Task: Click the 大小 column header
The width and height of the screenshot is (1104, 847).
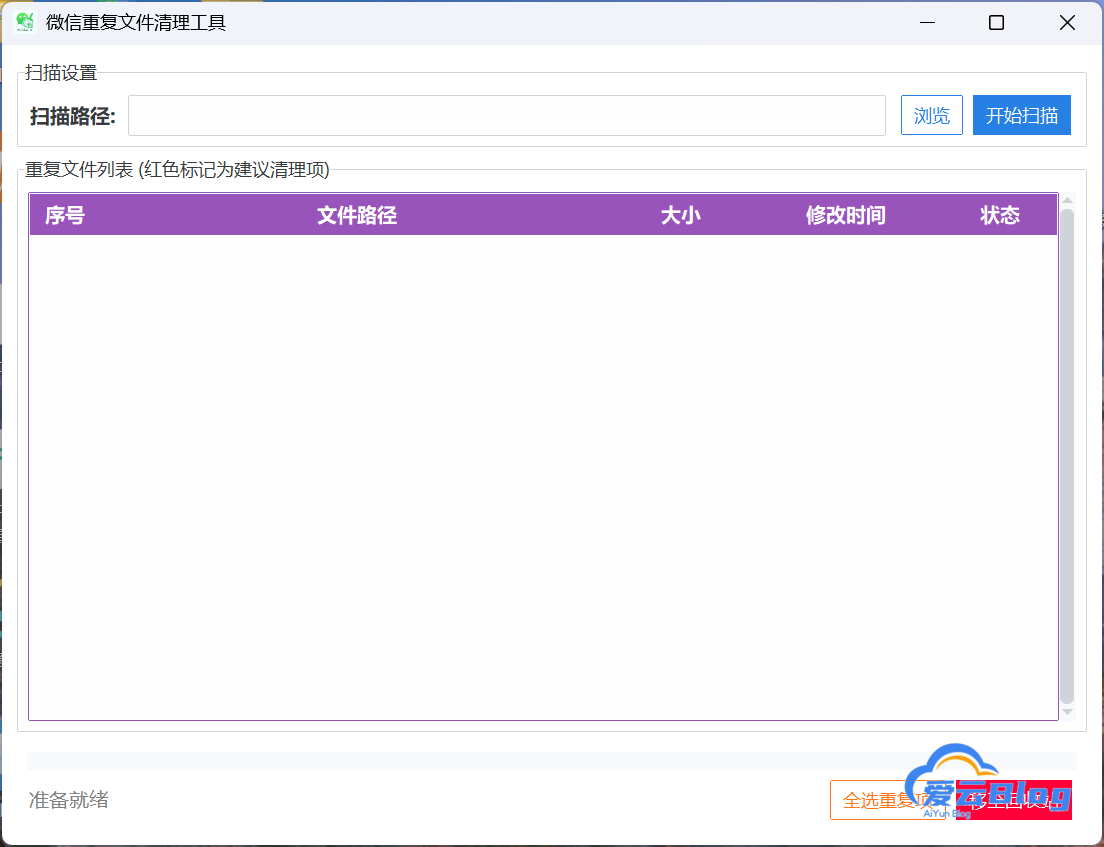Action: [x=680, y=215]
